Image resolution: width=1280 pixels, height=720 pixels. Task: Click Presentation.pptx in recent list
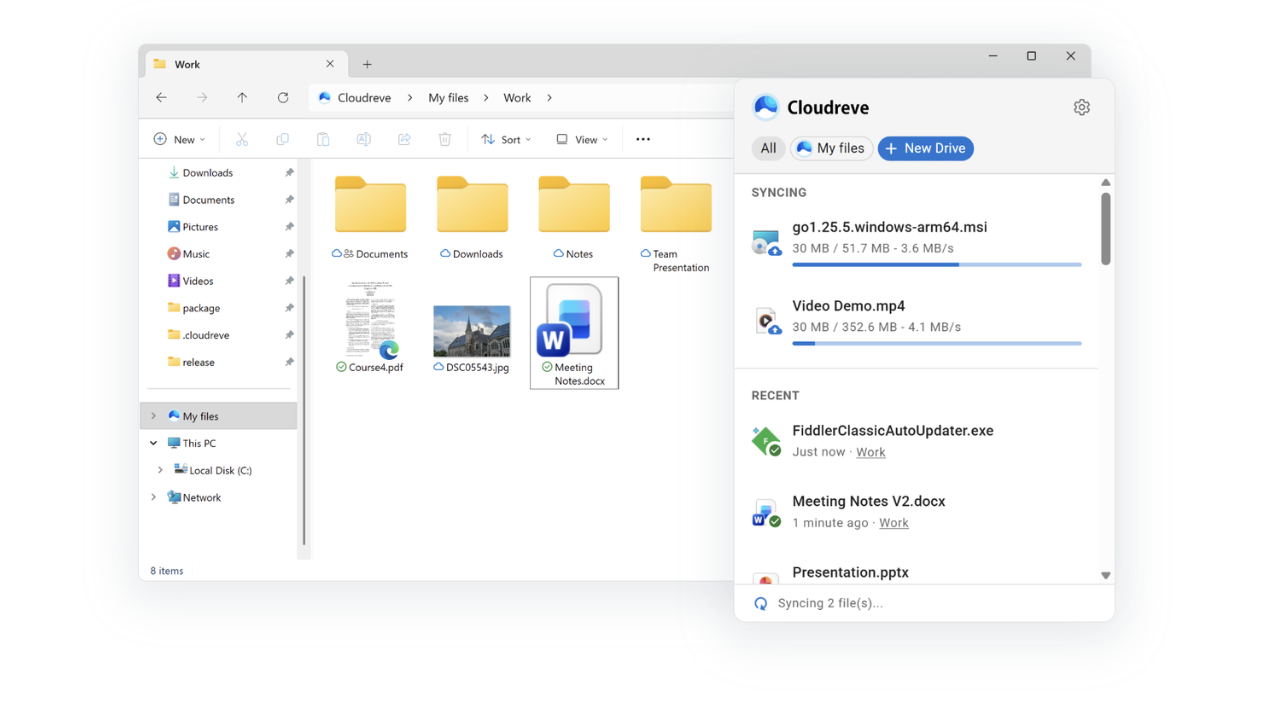850,573
